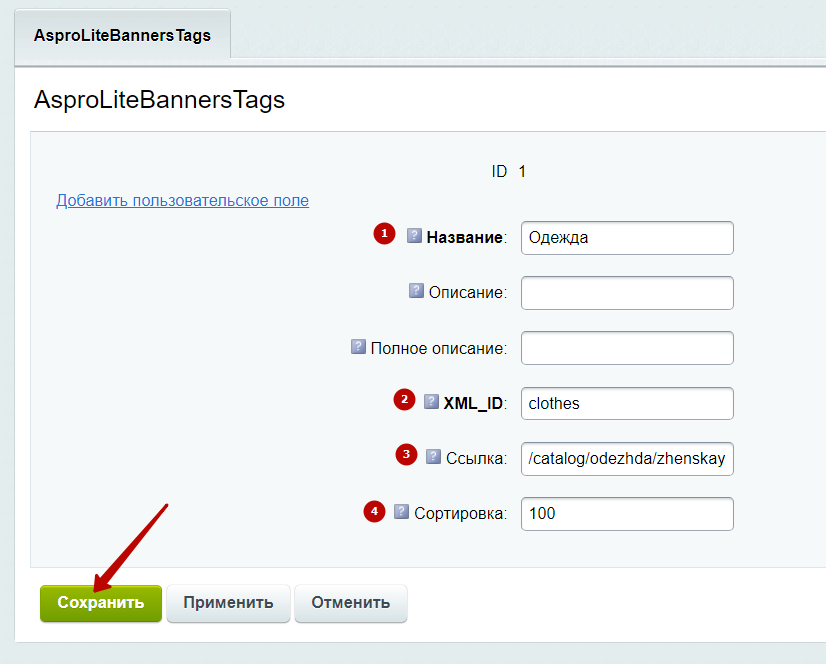
Task: Click red marker number 2
Action: [x=405, y=399]
